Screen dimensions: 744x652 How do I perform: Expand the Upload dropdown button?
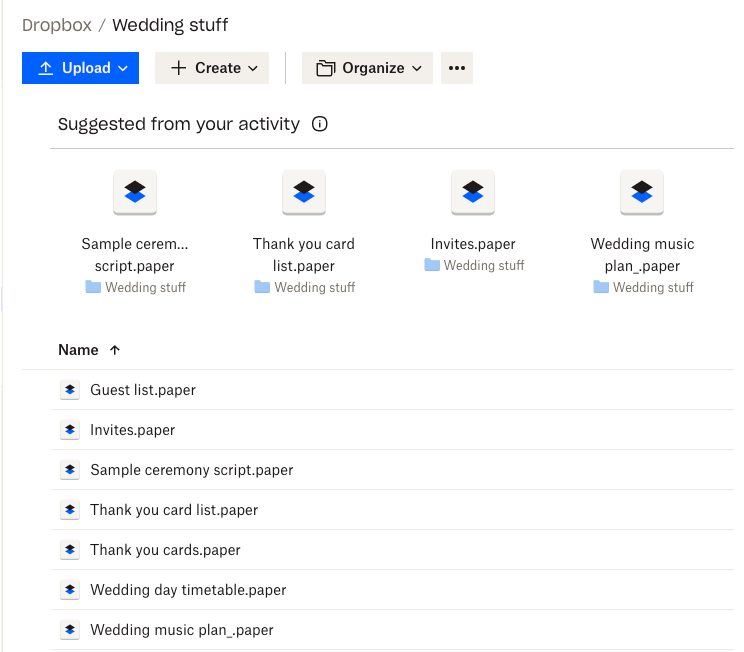point(81,68)
